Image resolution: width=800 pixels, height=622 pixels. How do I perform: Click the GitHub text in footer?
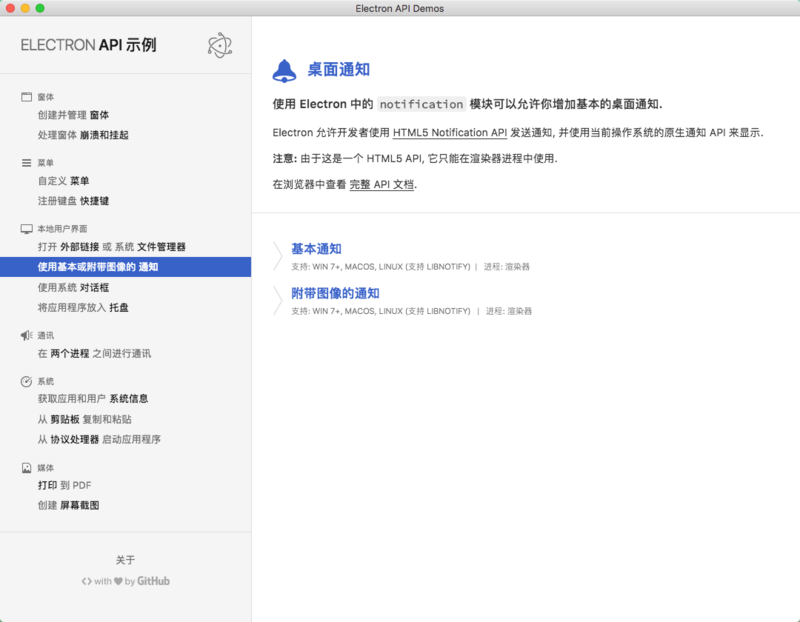[153, 581]
